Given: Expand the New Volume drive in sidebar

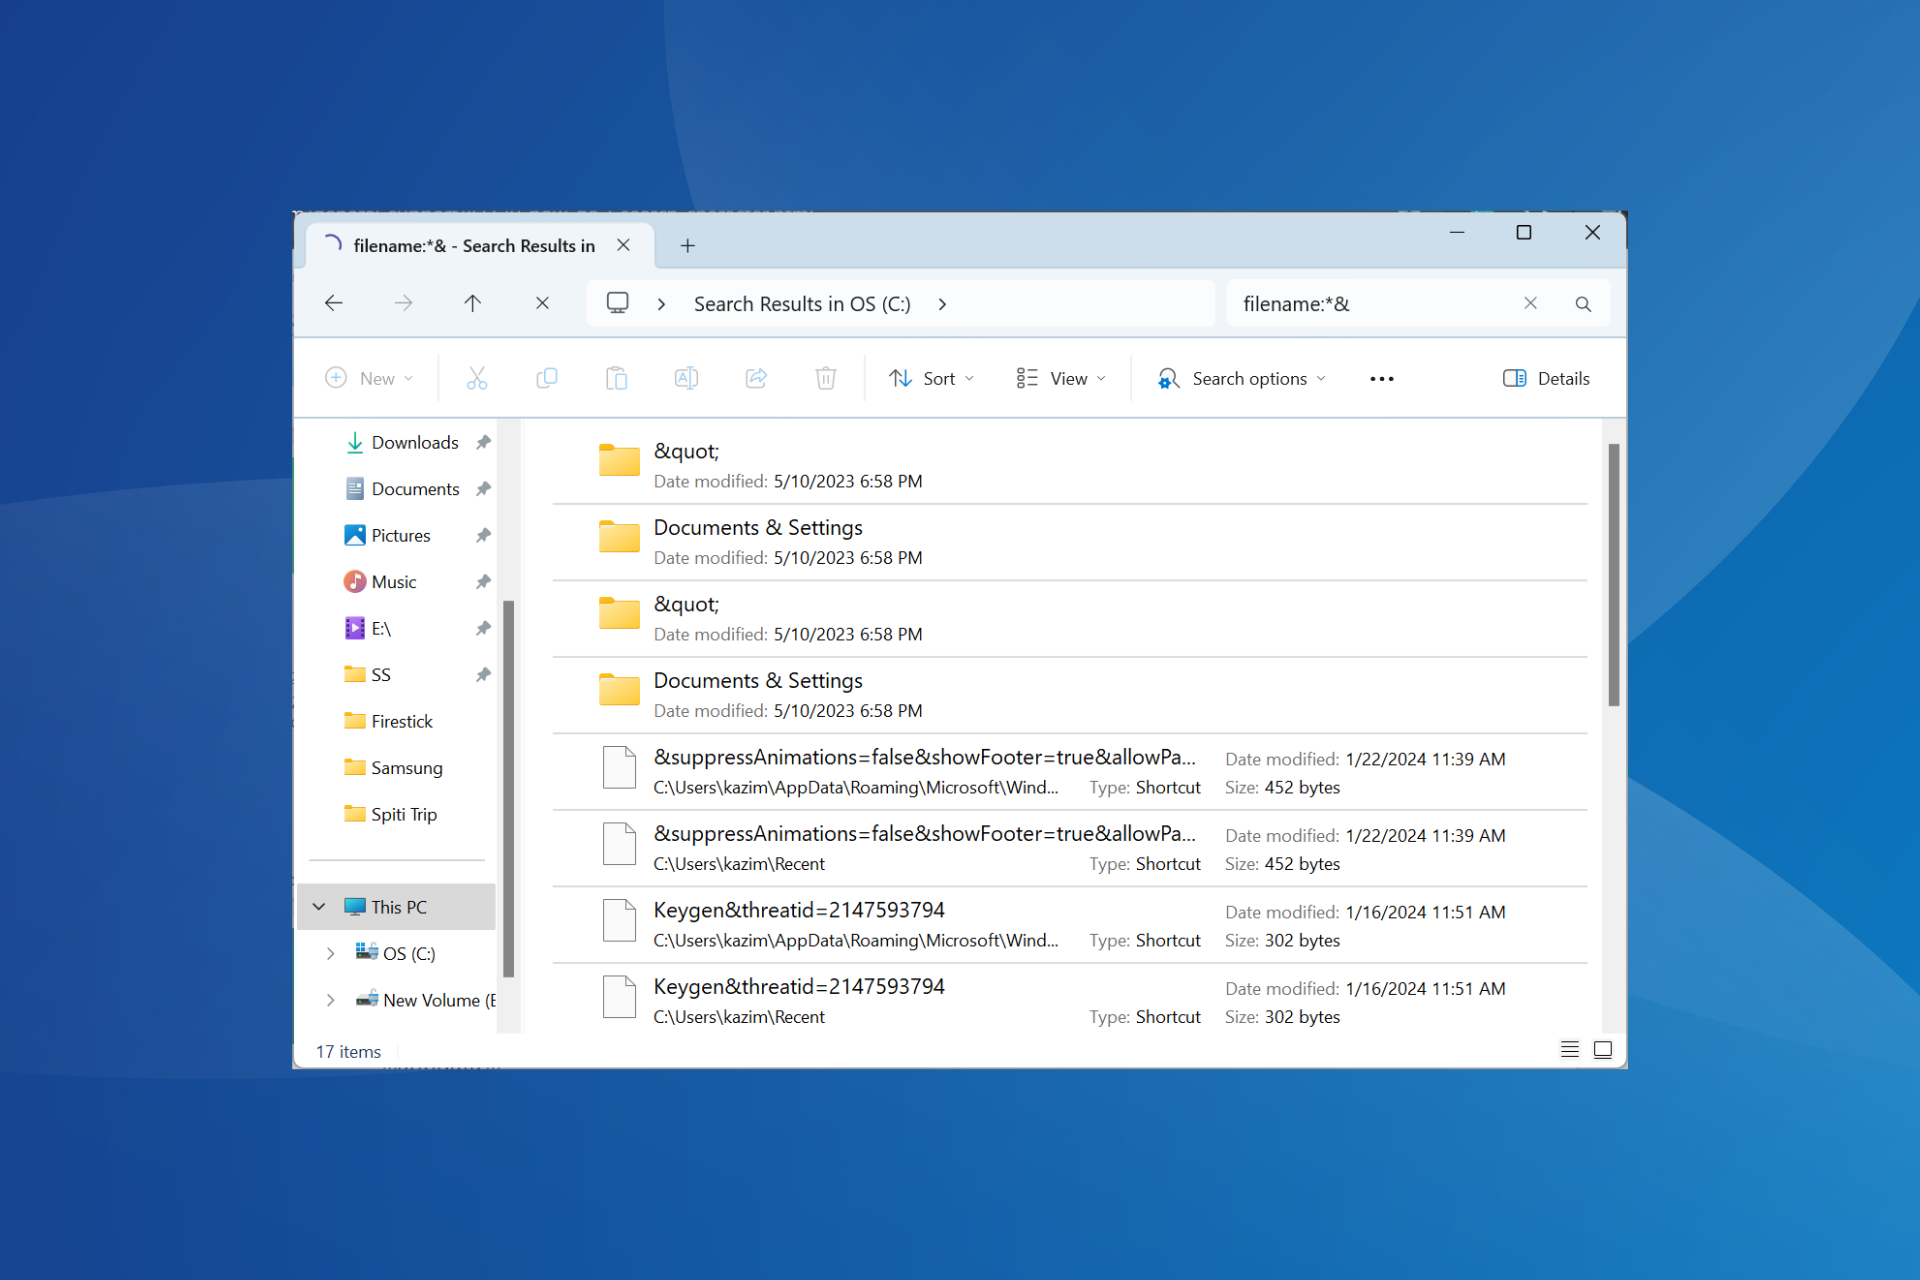Looking at the screenshot, I should (x=331, y=1000).
